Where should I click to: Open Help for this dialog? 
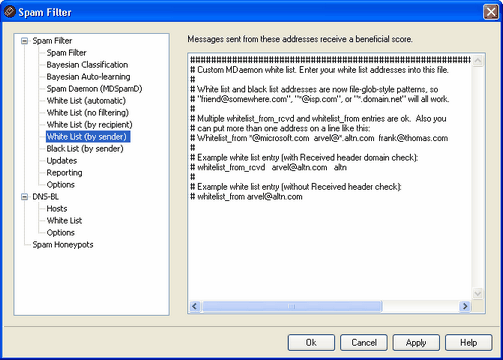[468, 343]
